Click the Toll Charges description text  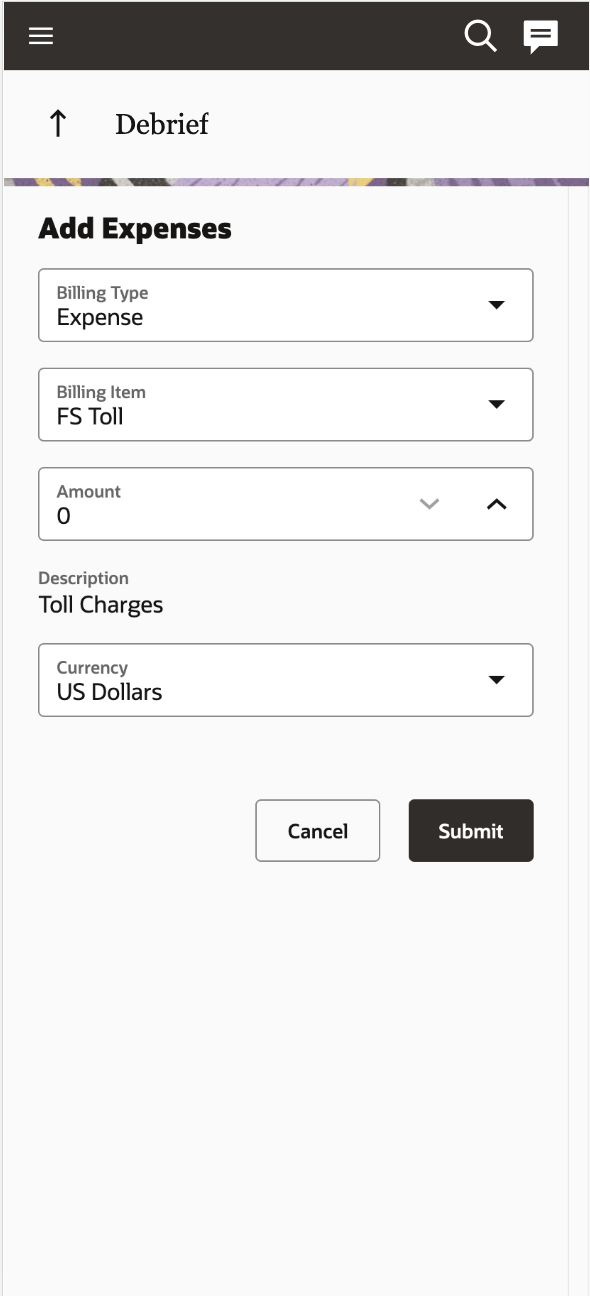[101, 605]
